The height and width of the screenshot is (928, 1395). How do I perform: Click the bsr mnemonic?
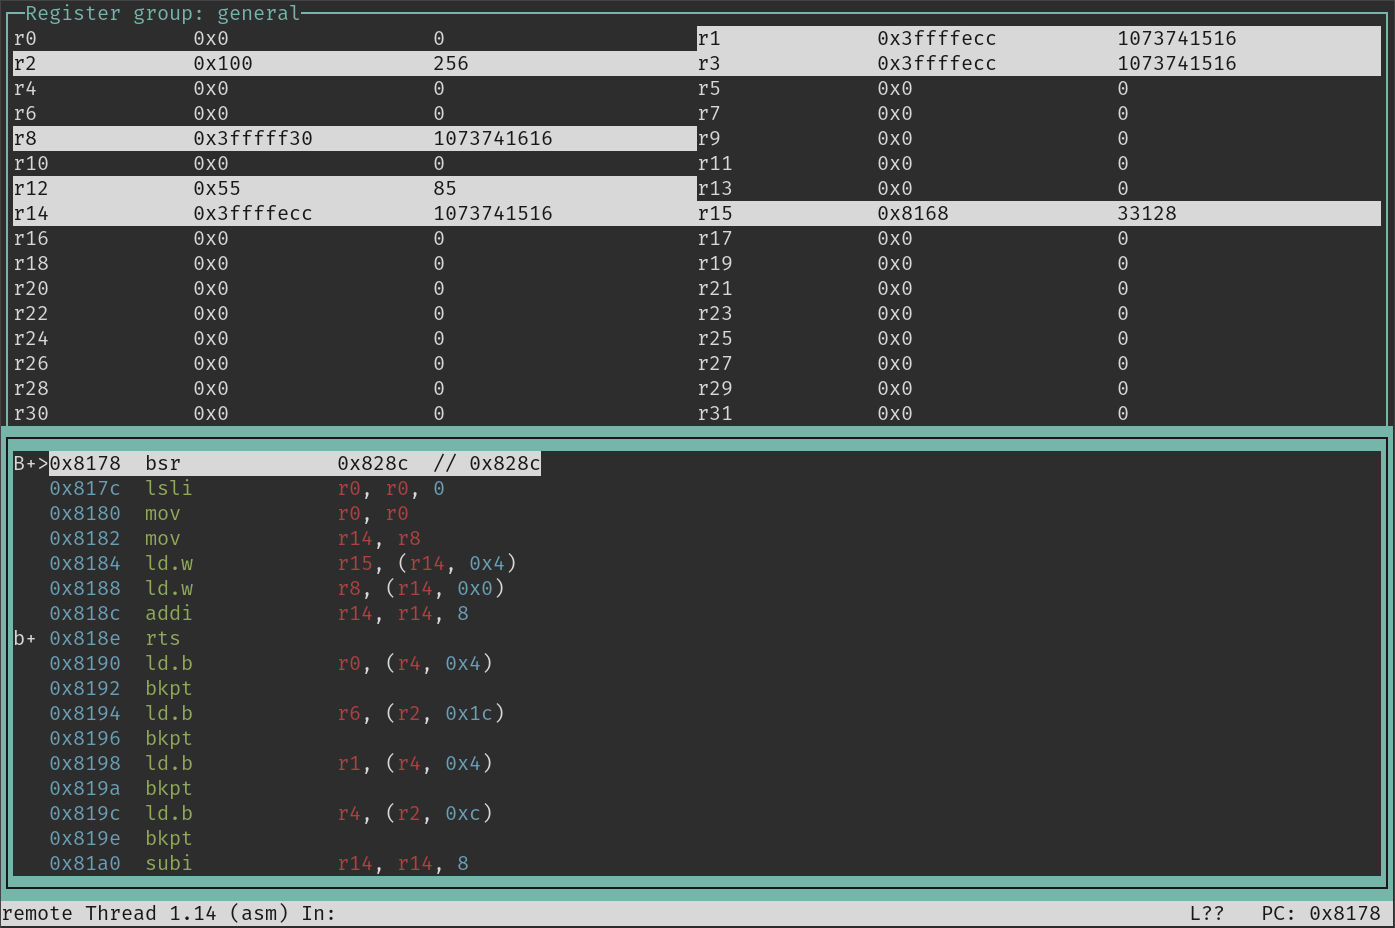point(163,463)
